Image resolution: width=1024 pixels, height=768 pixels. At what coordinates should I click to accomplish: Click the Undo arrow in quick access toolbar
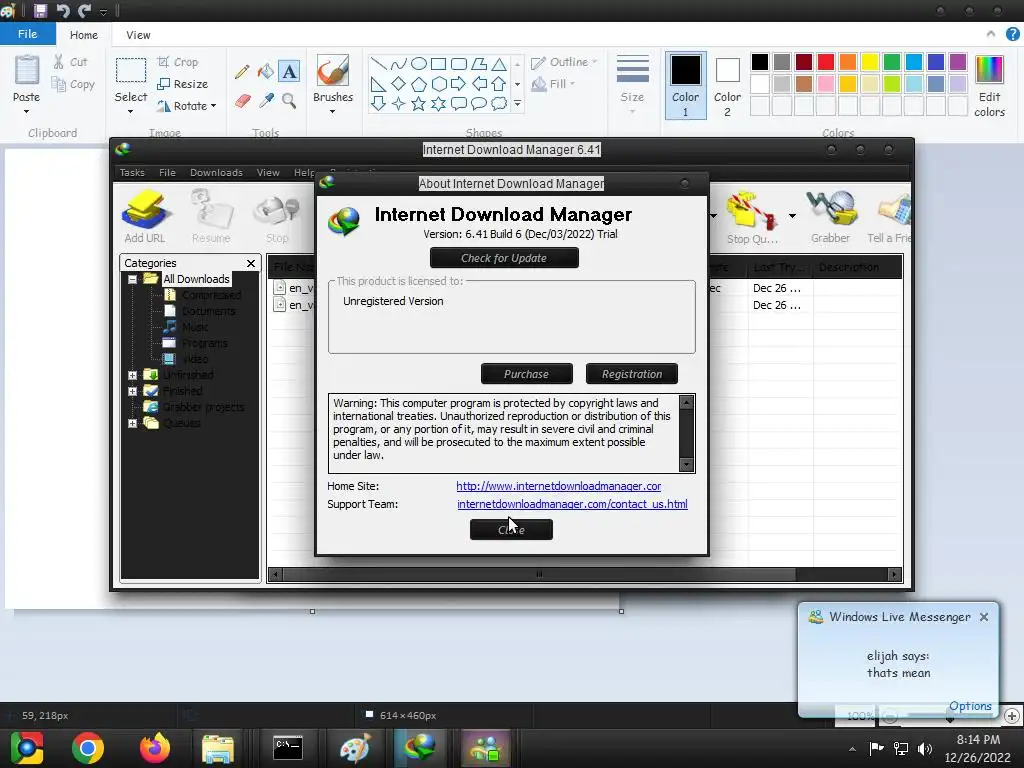63,10
